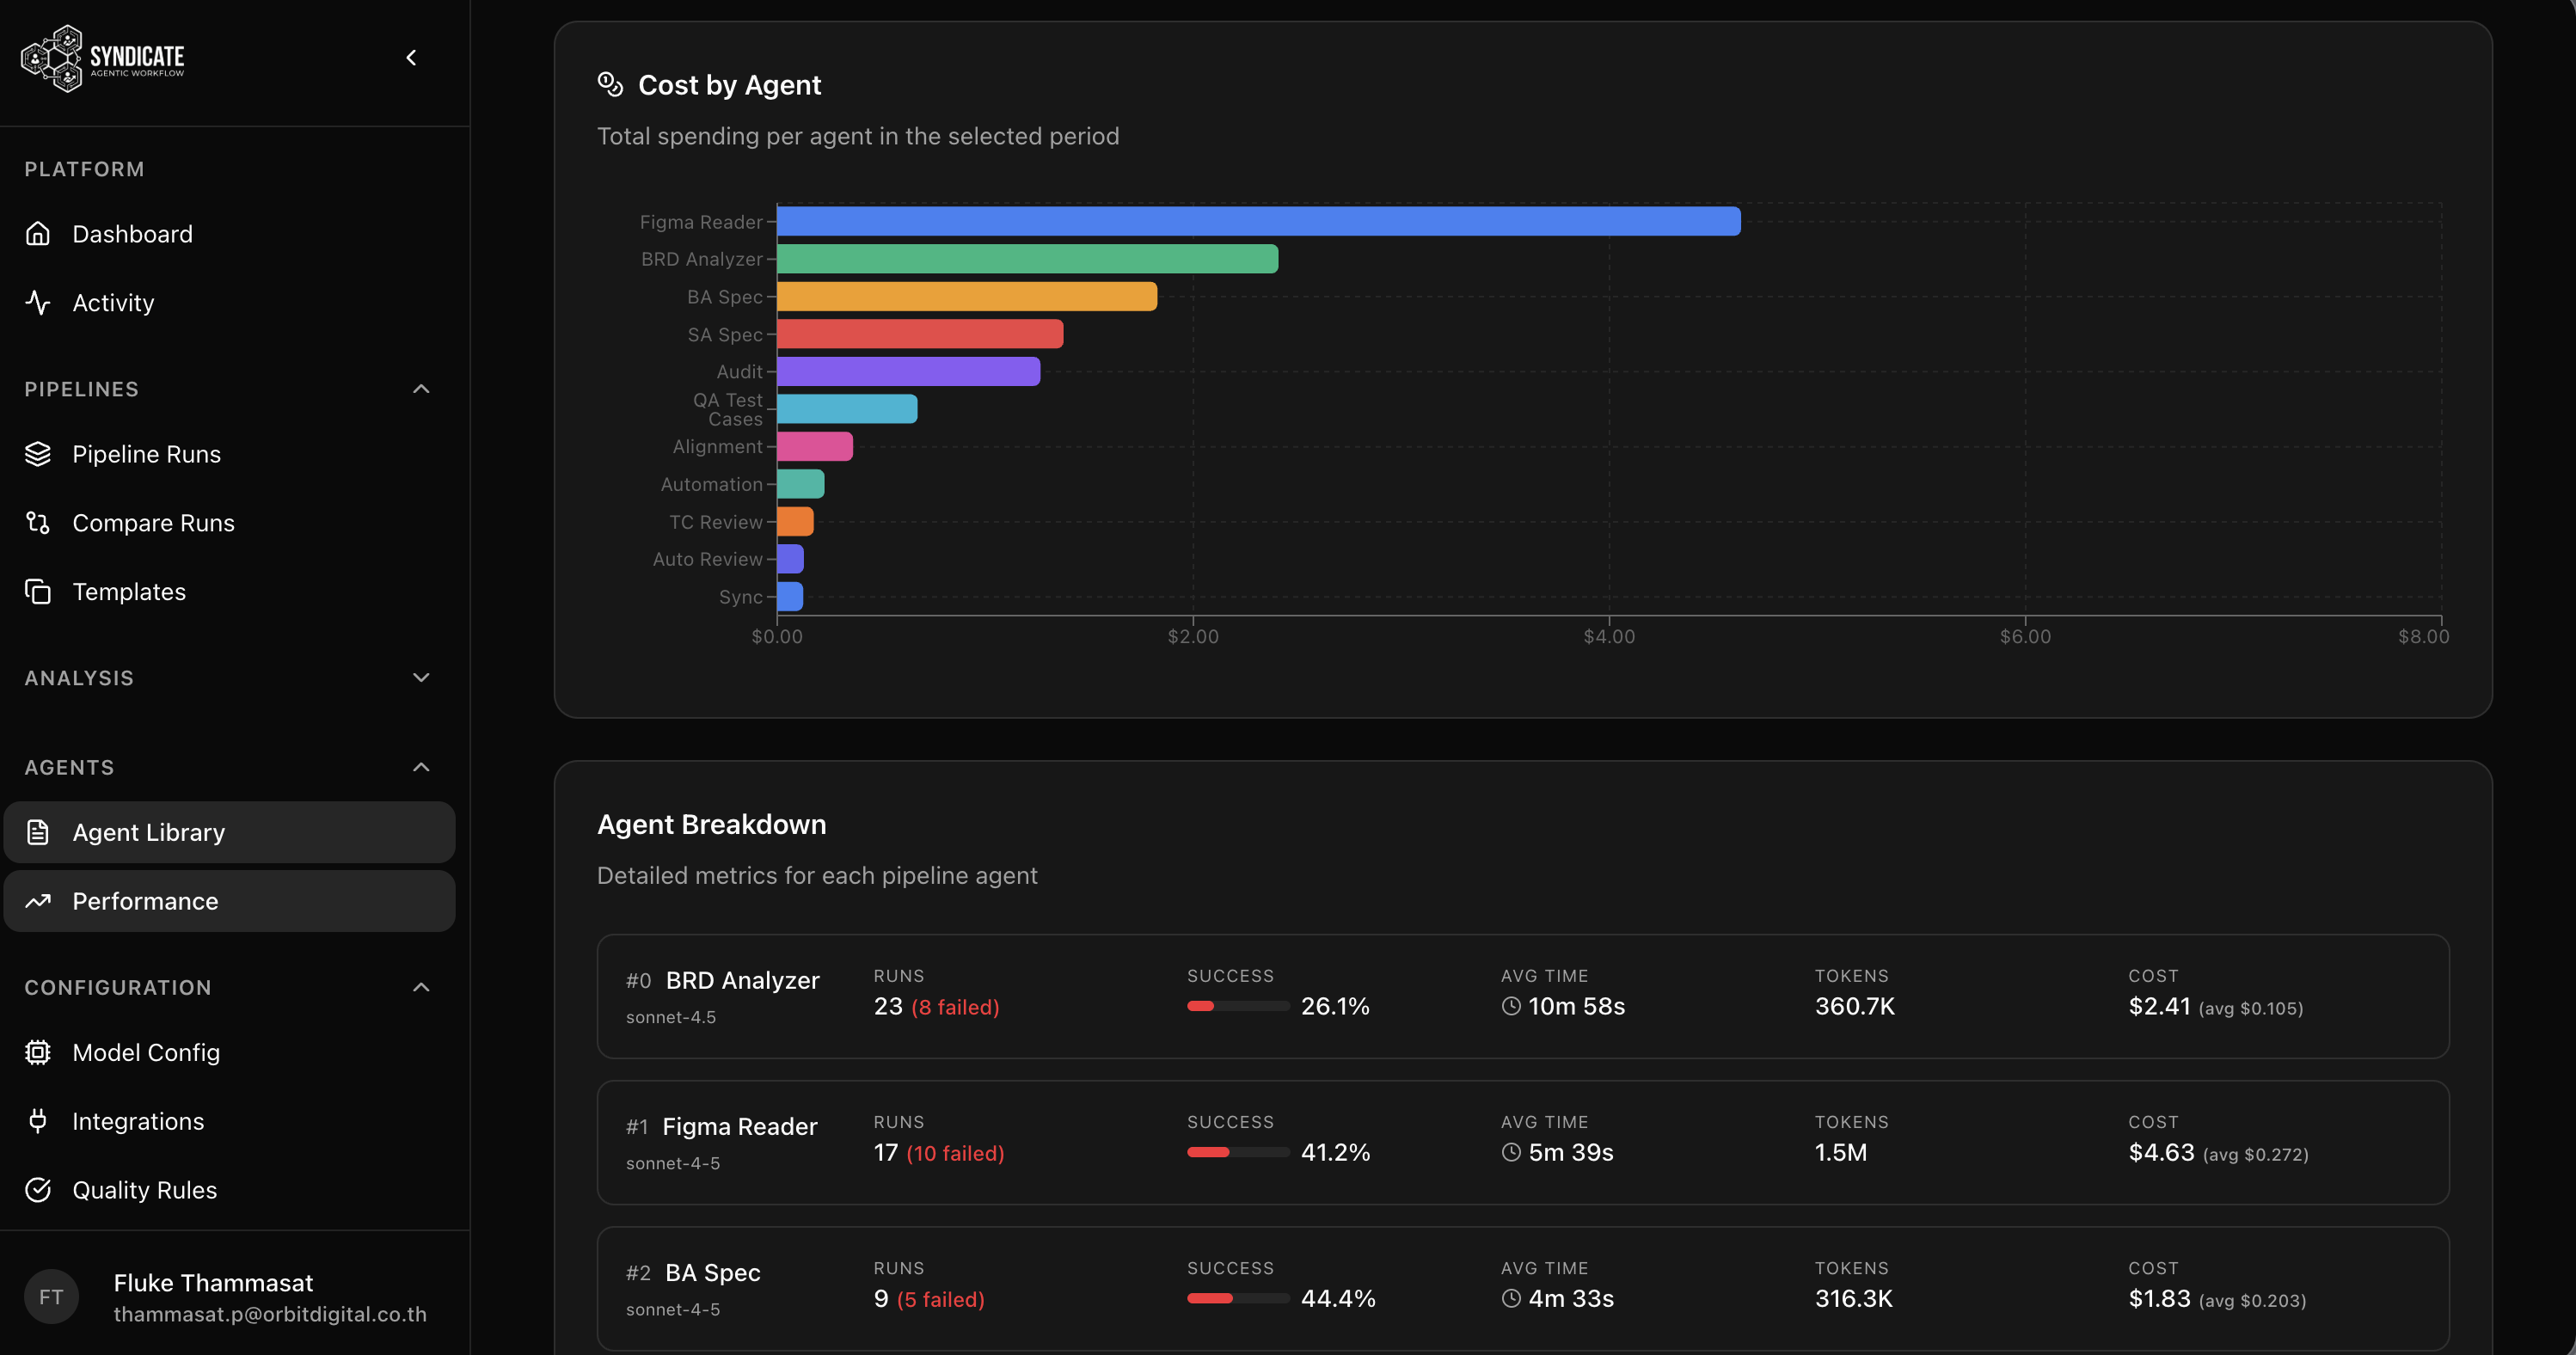Click the Model Config chip icon
Viewport: 2576px width, 1355px height.
tap(38, 1052)
